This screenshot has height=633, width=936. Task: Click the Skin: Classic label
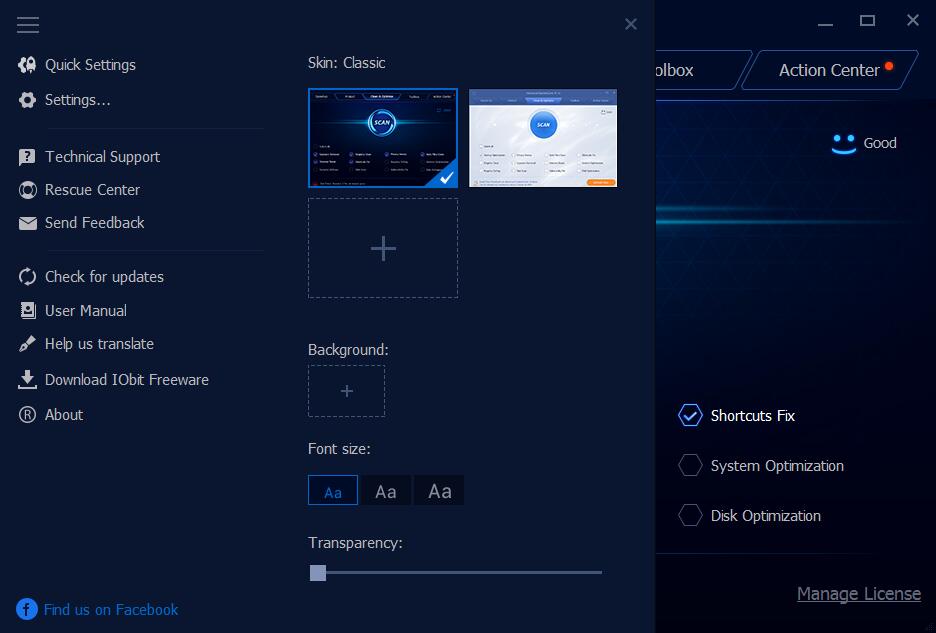[x=346, y=63]
